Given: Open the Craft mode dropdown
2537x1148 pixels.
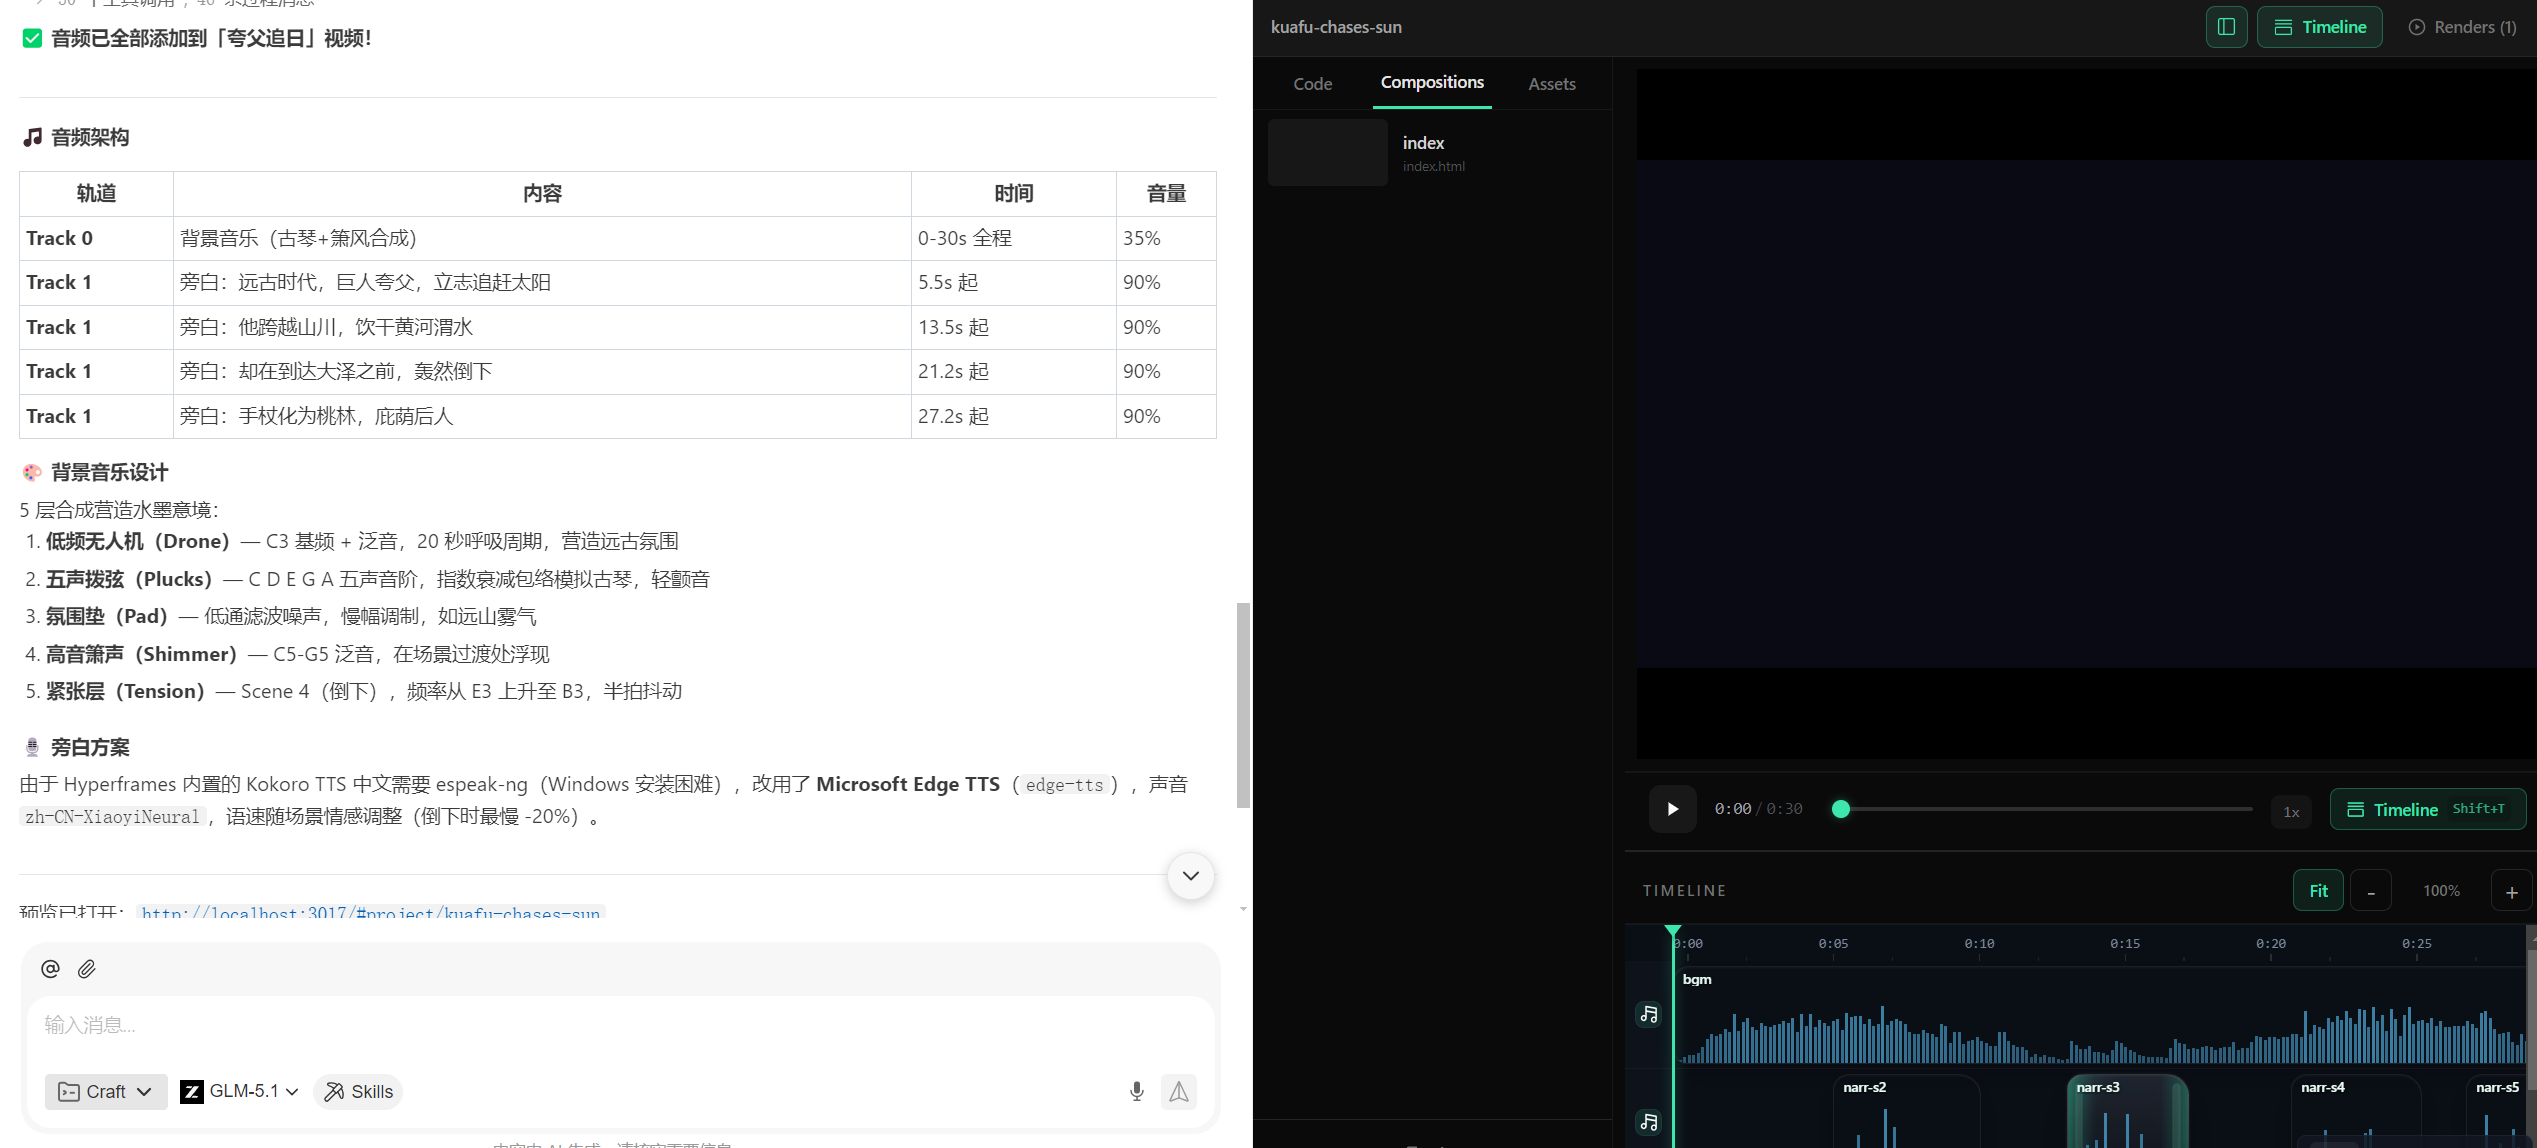Looking at the screenshot, I should 105,1091.
